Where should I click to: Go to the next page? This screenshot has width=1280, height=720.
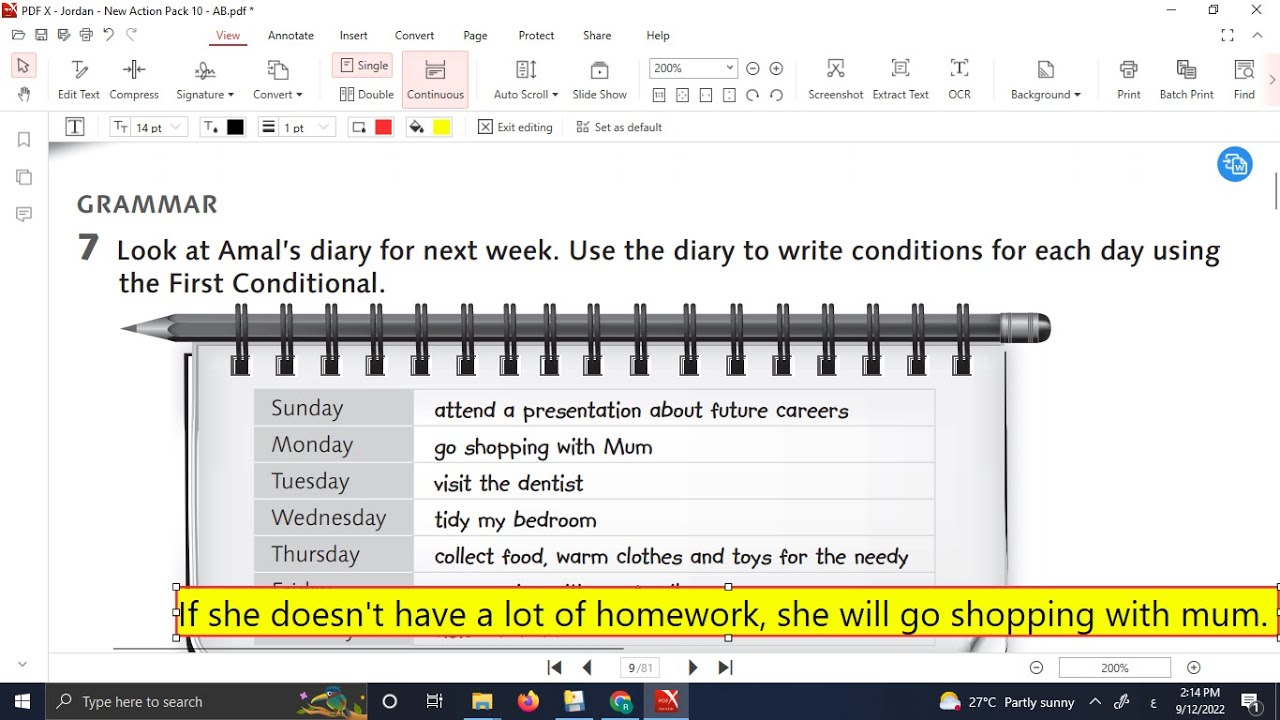692,667
